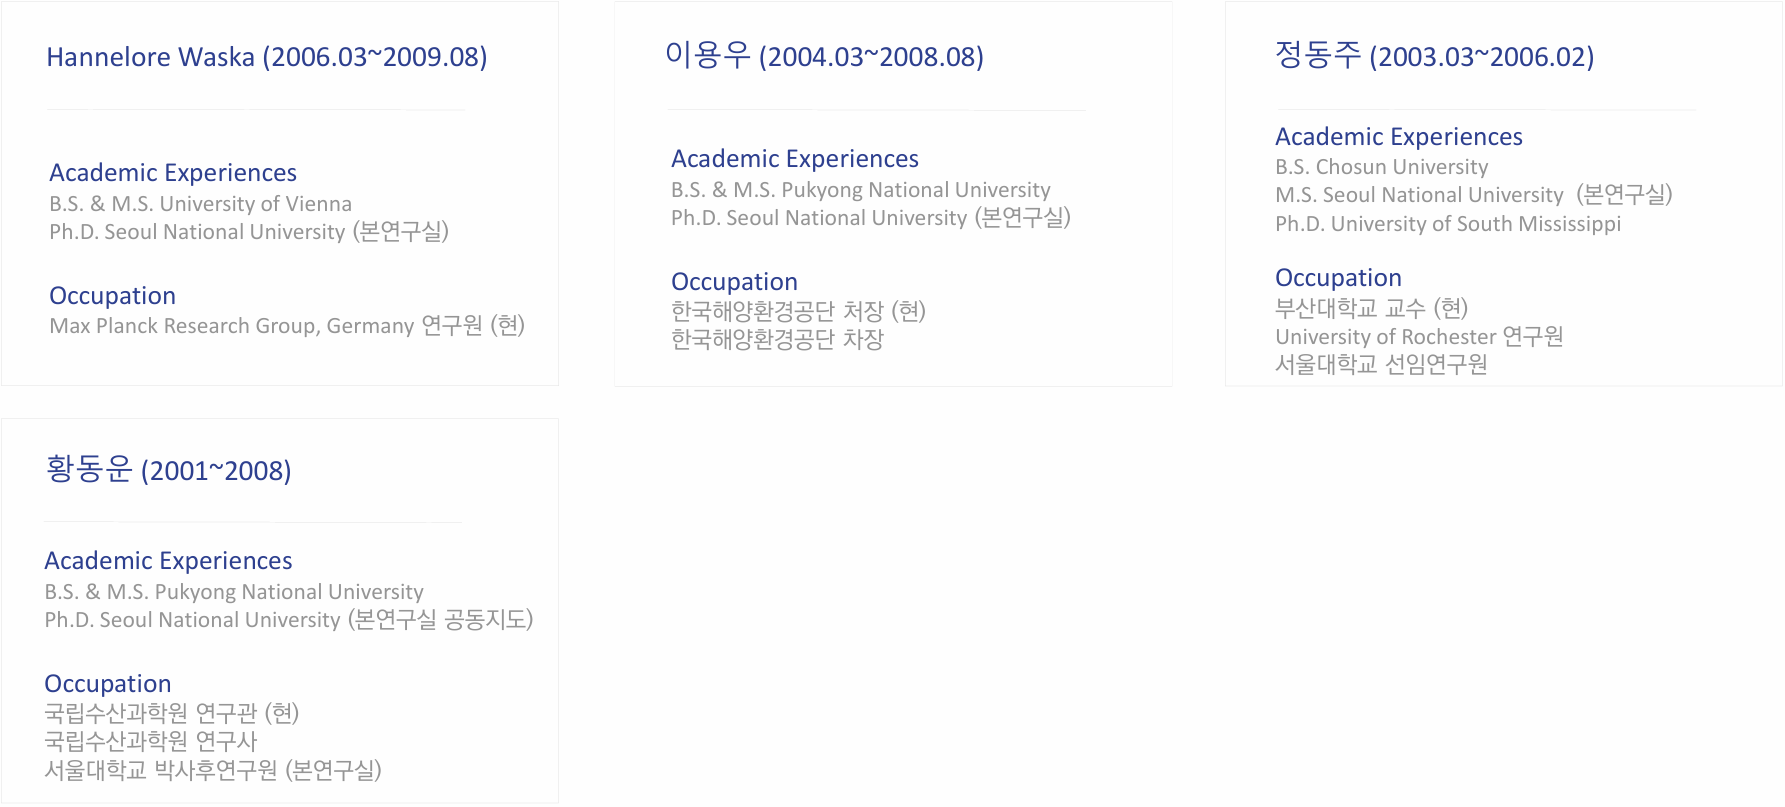Click University of South Mississippi text

point(1476,224)
